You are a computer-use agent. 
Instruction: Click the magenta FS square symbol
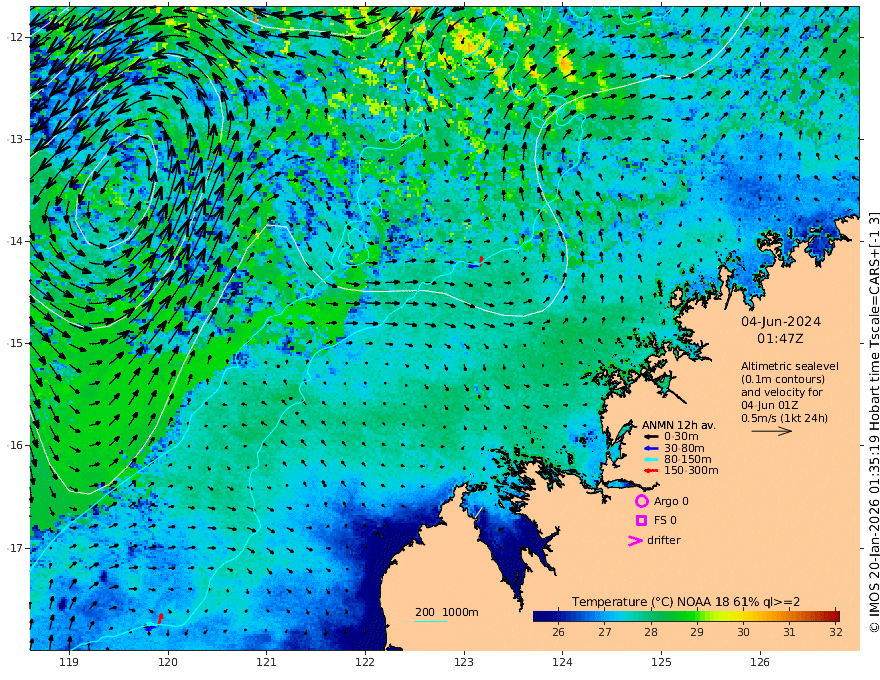pyautogui.click(x=641, y=521)
